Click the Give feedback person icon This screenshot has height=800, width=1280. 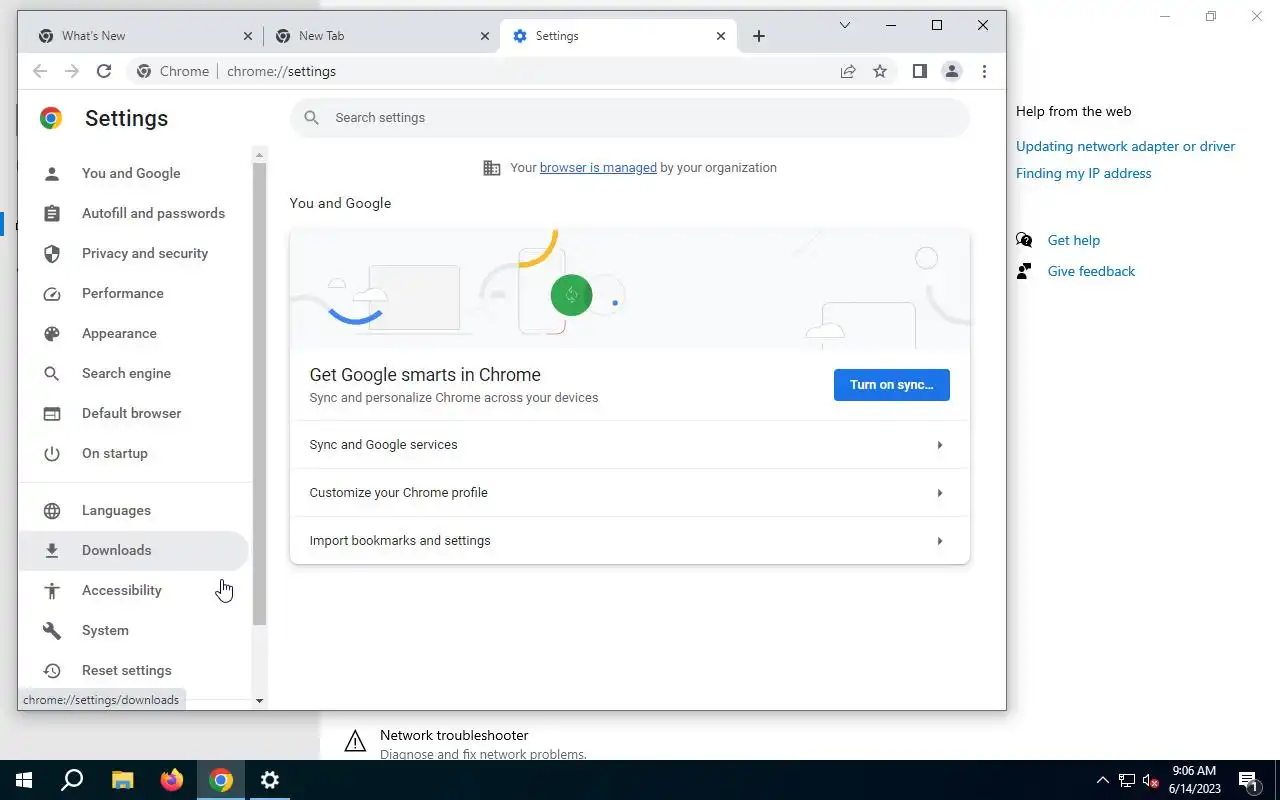click(x=1024, y=271)
